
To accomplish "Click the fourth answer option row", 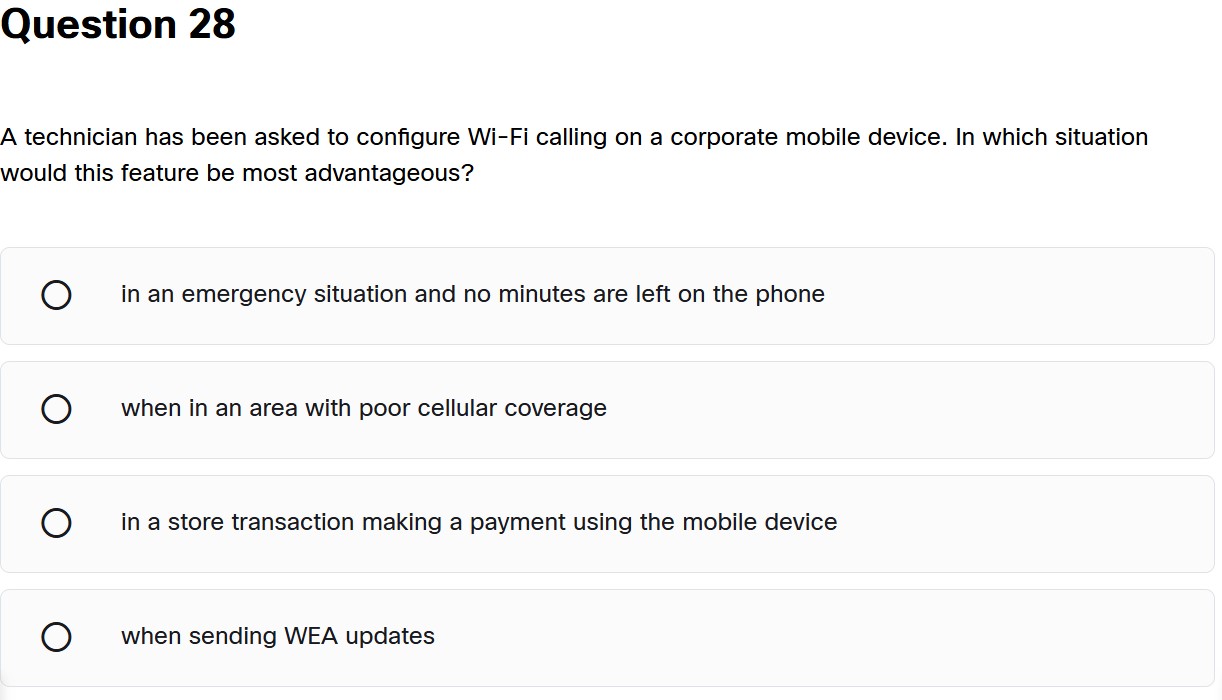I will 600,637.
